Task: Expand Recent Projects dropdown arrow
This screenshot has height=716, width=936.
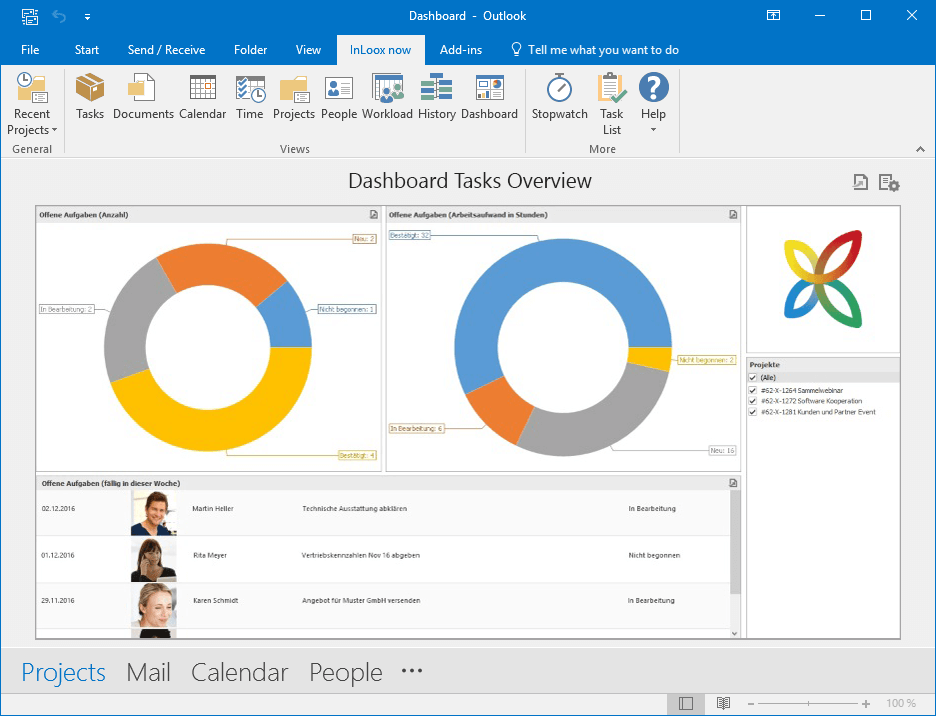Action: click(54, 130)
